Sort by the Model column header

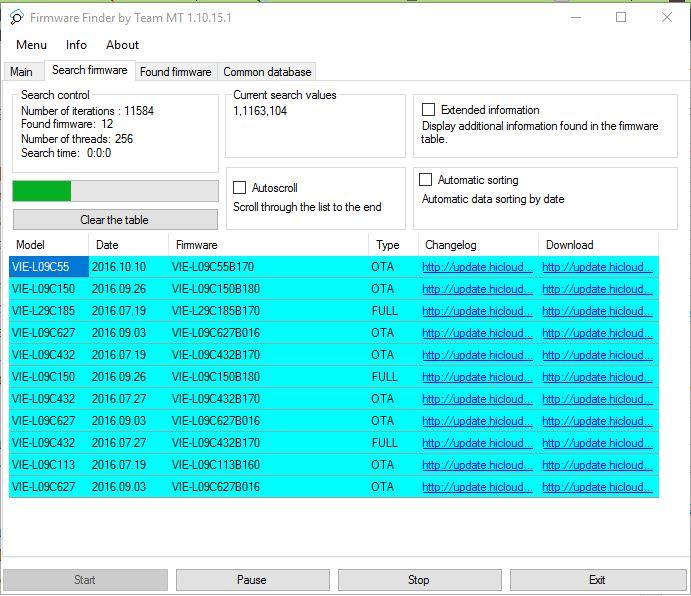[48, 245]
